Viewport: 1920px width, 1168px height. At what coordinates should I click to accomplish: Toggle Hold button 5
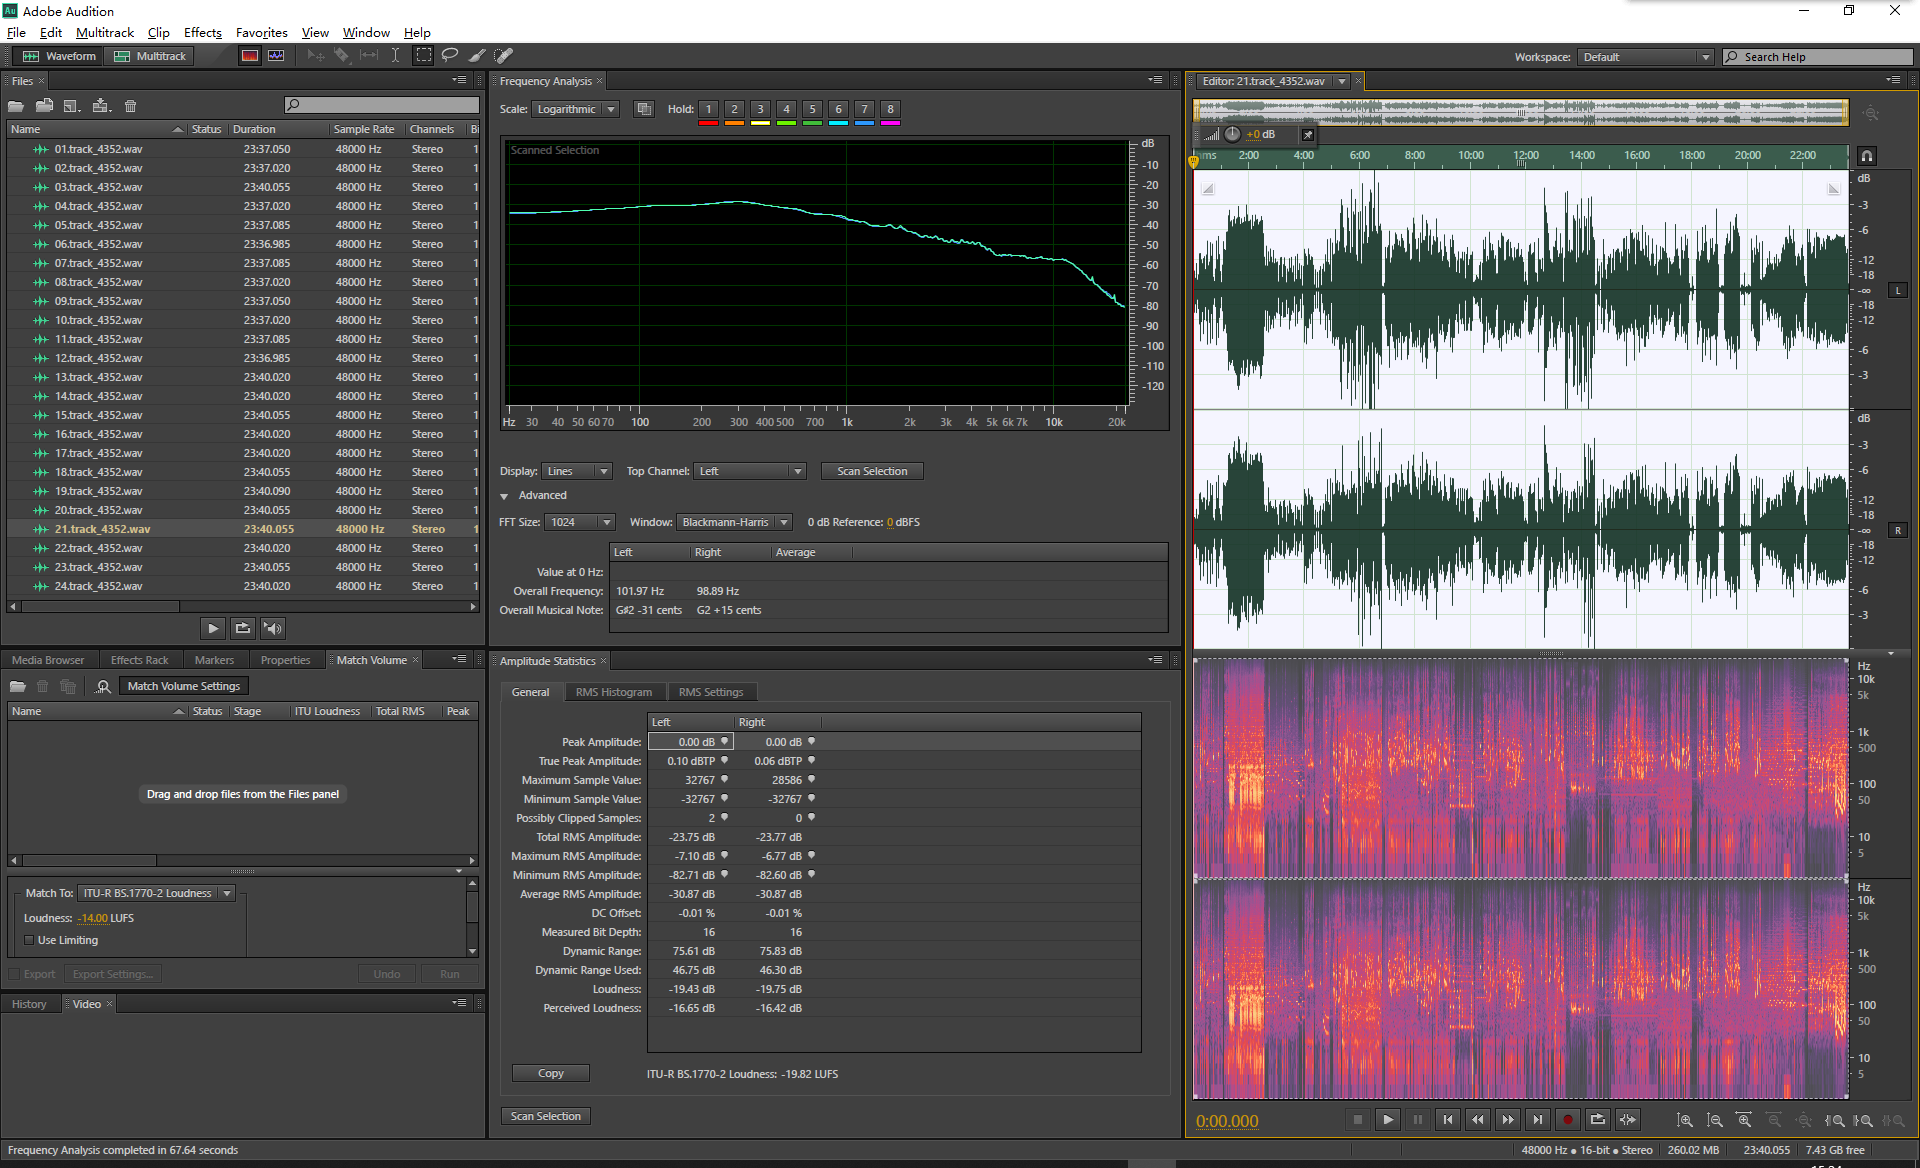[812, 109]
